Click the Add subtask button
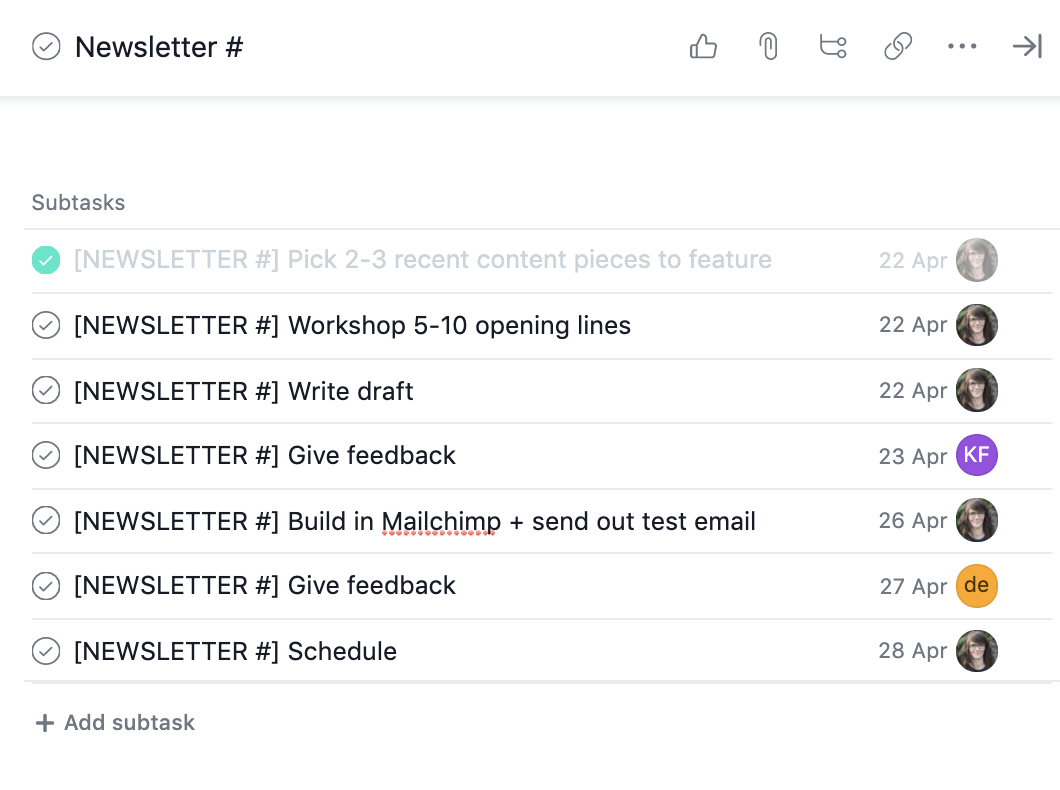Image resolution: width=1060 pixels, height=790 pixels. pos(115,723)
